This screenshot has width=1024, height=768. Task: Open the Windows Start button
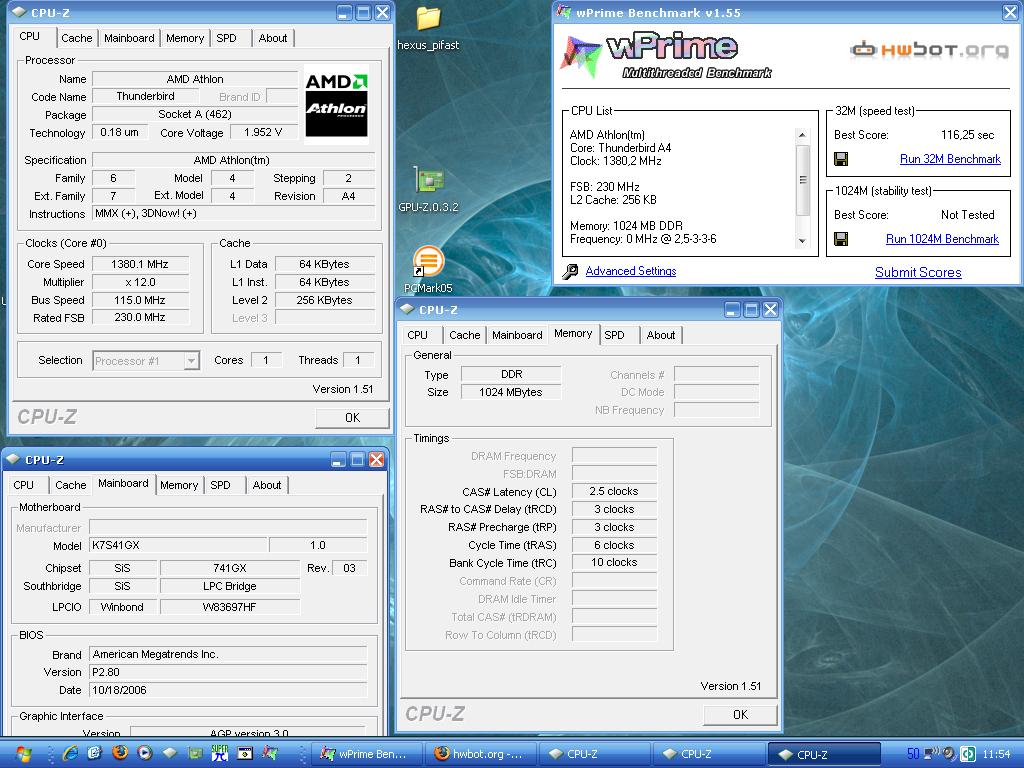click(x=23, y=754)
